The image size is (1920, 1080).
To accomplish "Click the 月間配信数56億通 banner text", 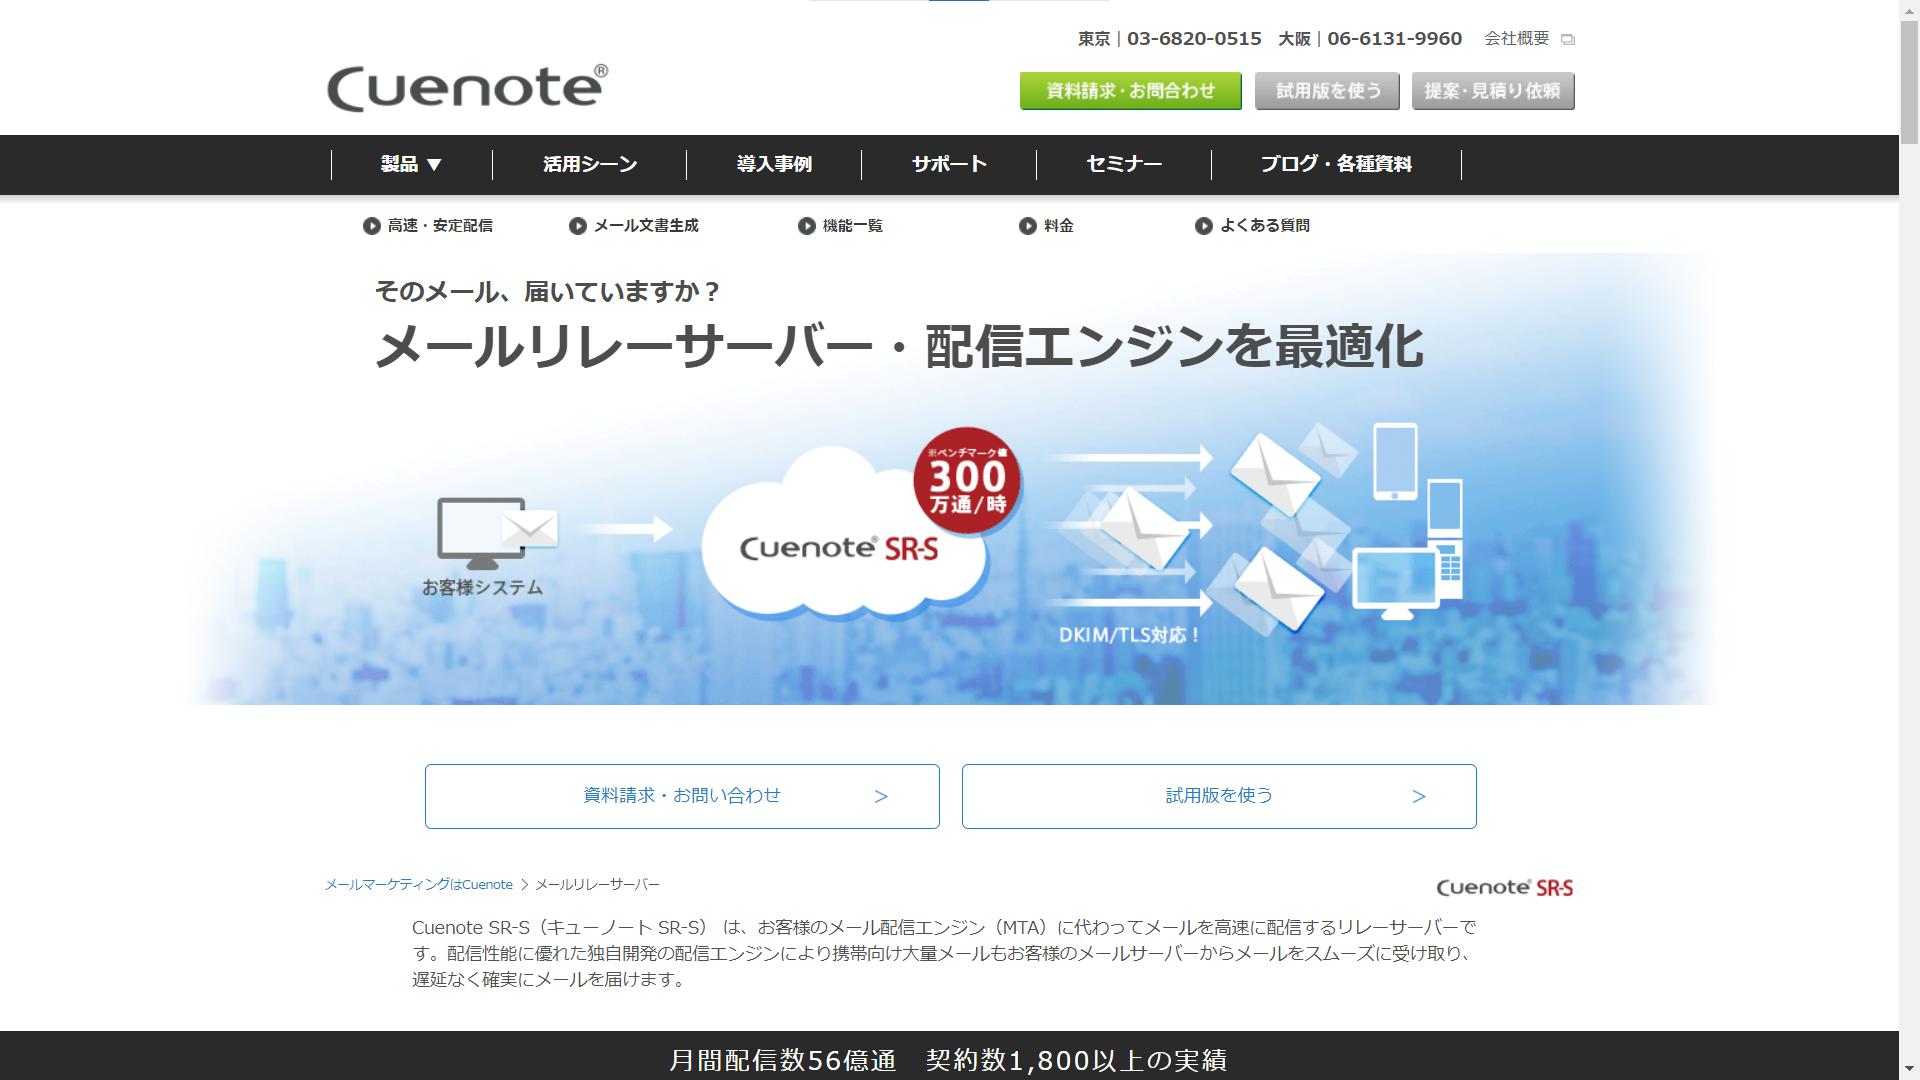I will click(x=782, y=1060).
